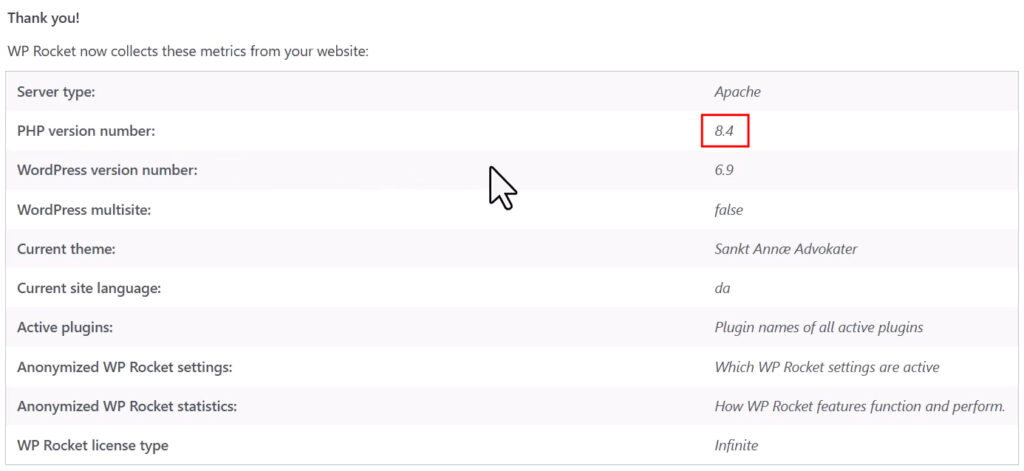Select the site language value 'da'
The height and width of the screenshot is (471, 1024).
722,288
